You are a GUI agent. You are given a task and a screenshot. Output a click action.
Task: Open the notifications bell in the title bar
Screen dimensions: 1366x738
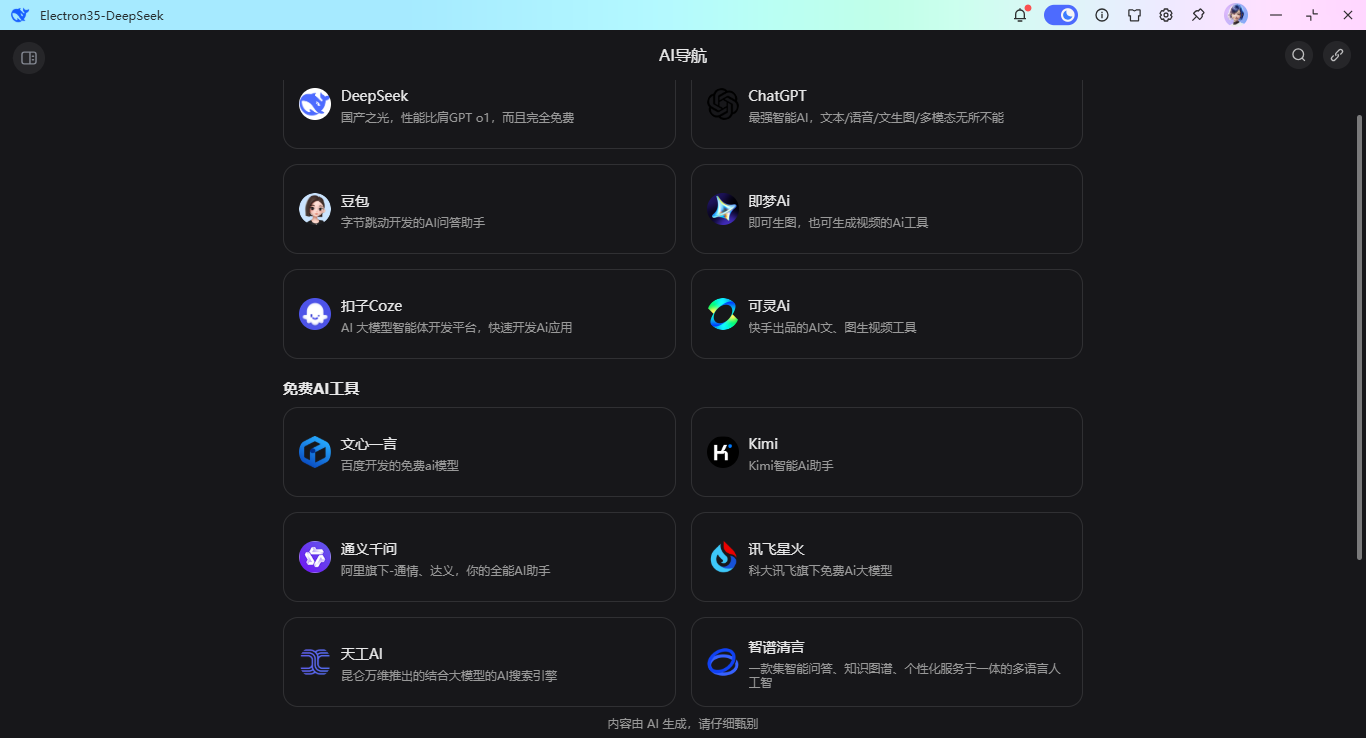pyautogui.click(x=1019, y=15)
